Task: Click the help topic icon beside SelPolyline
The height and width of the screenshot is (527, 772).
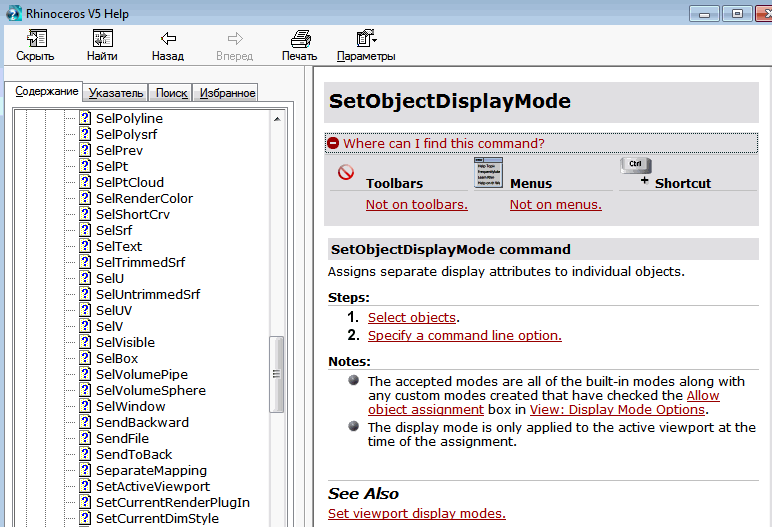Action: [x=86, y=119]
